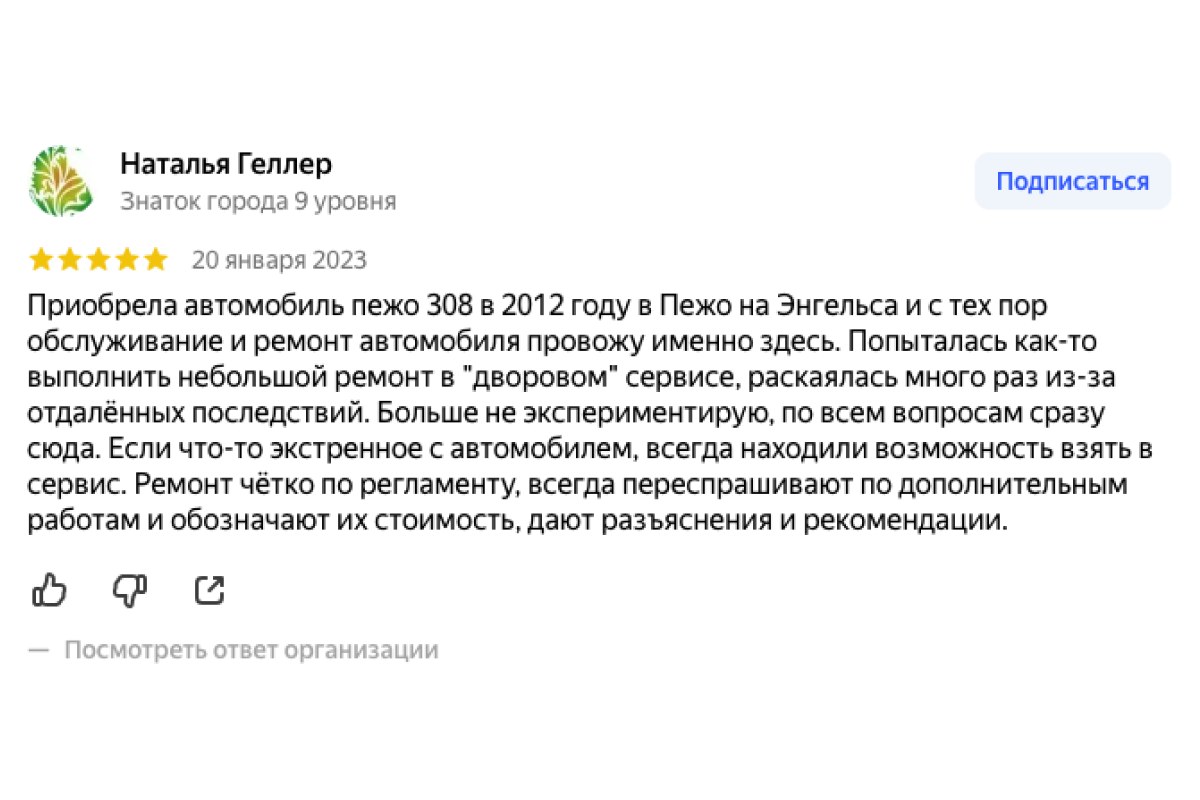Viewport: 1200px width, 800px height.
Task: Click the review date 20 января 2023
Action: click(279, 261)
